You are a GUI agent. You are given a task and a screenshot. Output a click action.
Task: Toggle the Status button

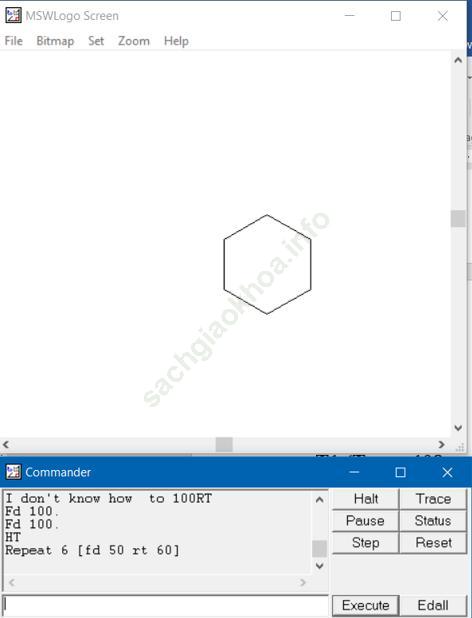pos(433,521)
